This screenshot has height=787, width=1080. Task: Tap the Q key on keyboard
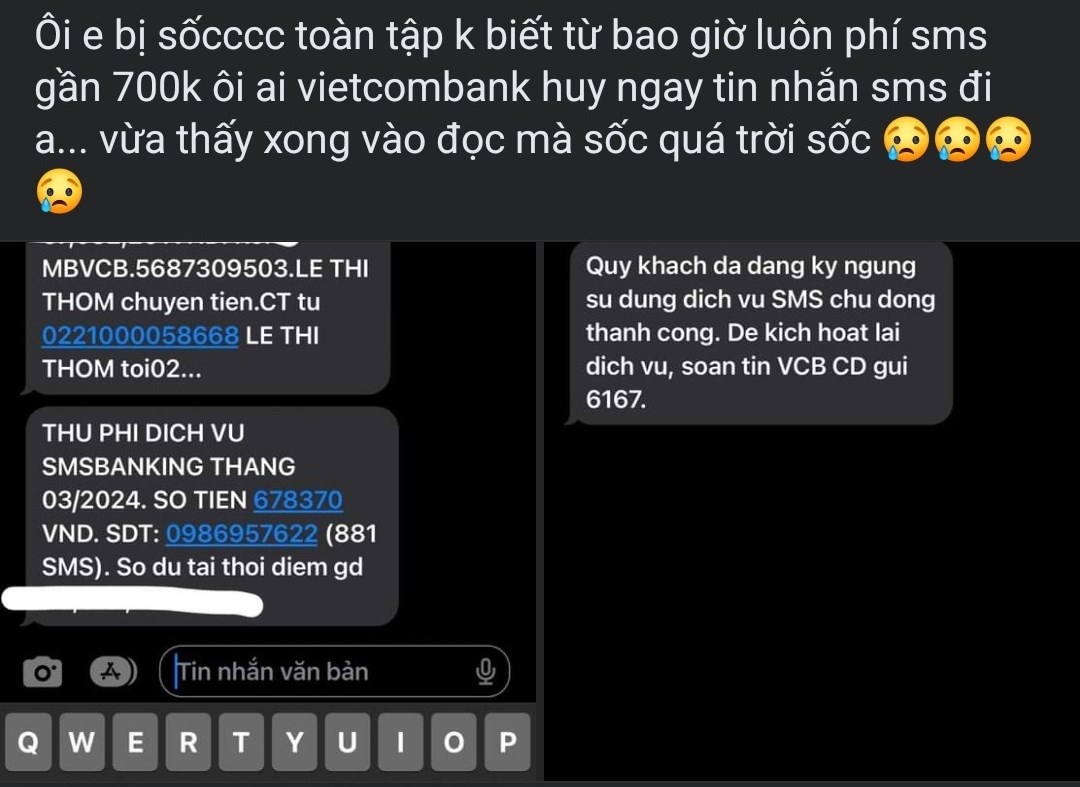pyautogui.click(x=28, y=742)
